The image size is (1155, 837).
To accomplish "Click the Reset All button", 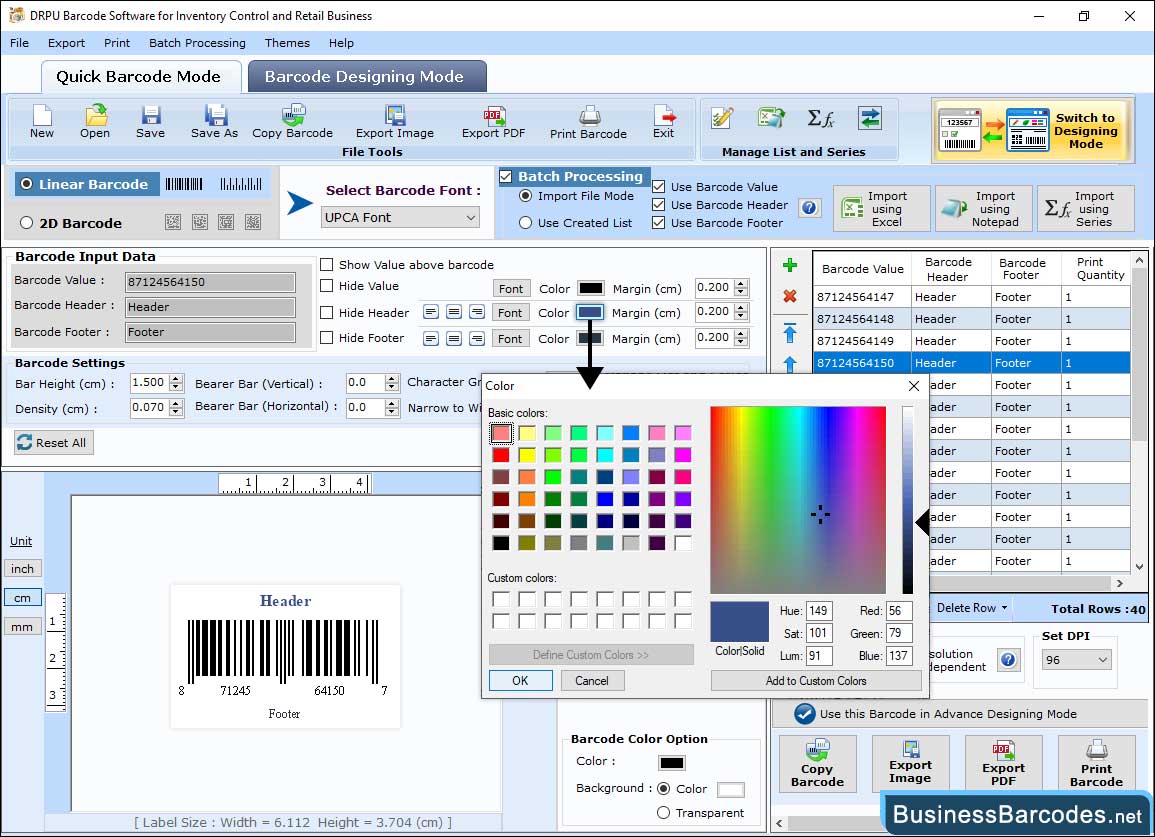I will (x=54, y=442).
